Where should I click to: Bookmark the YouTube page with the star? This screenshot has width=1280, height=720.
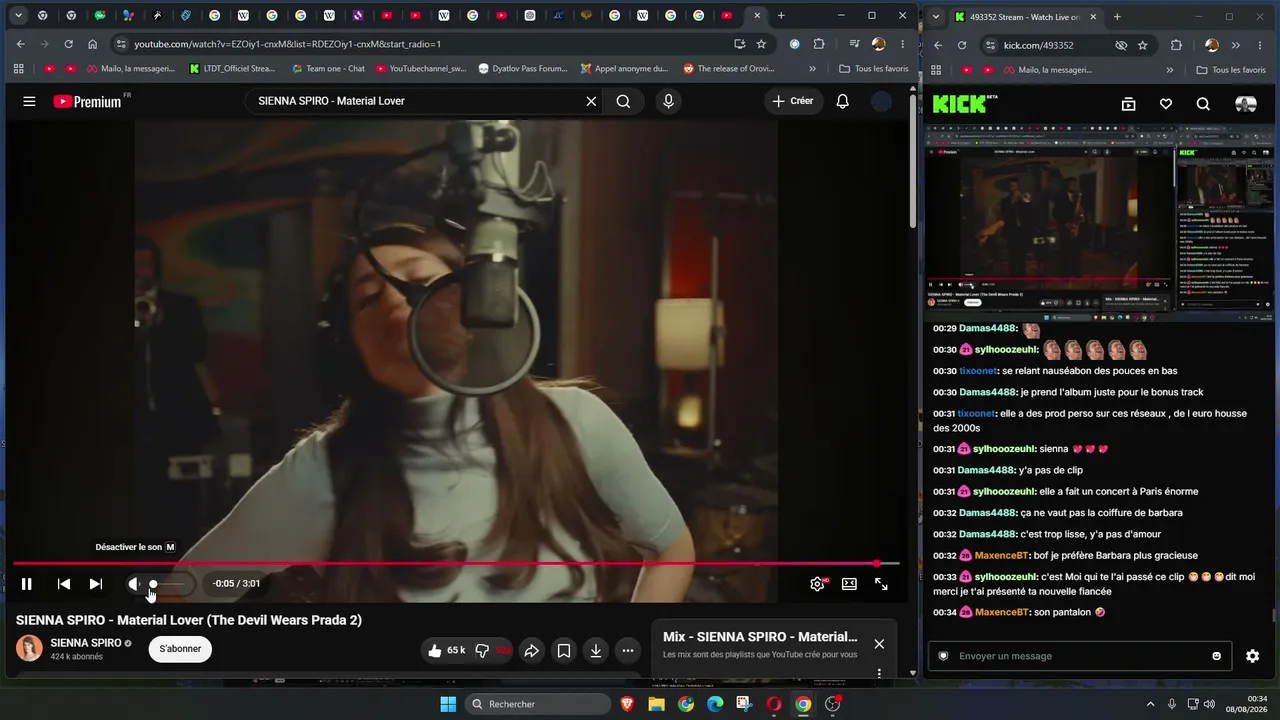pos(761,44)
